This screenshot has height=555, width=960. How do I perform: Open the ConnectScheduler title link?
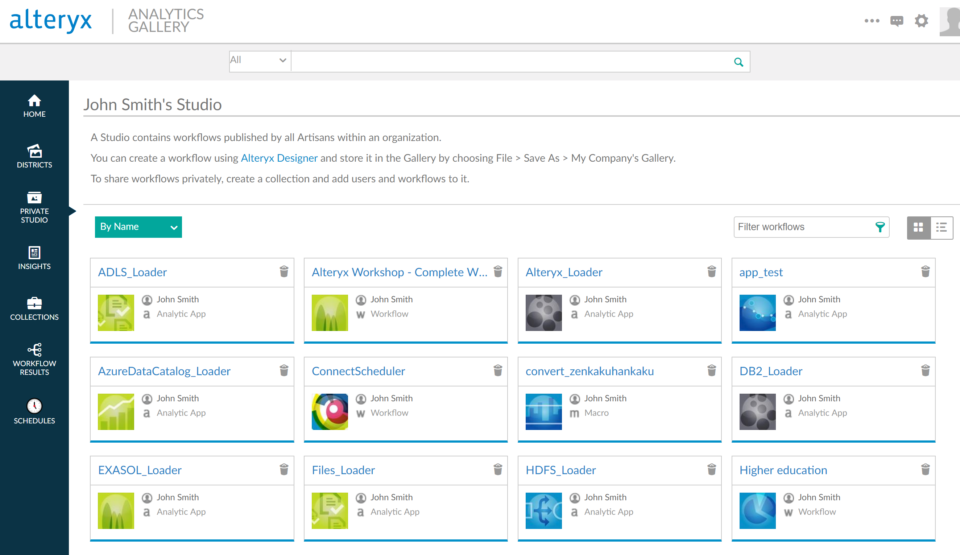click(x=358, y=371)
